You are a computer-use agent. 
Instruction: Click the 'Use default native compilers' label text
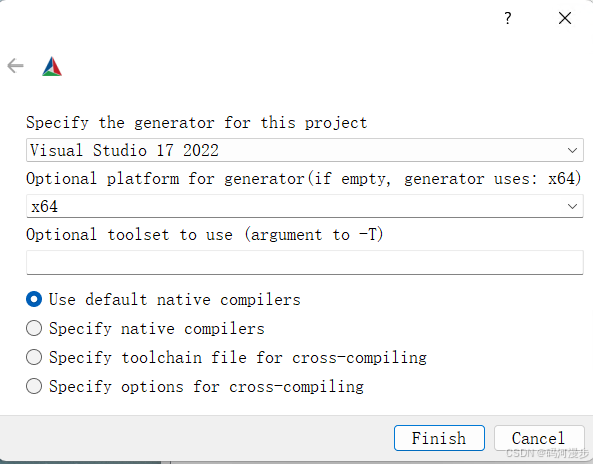(x=175, y=300)
